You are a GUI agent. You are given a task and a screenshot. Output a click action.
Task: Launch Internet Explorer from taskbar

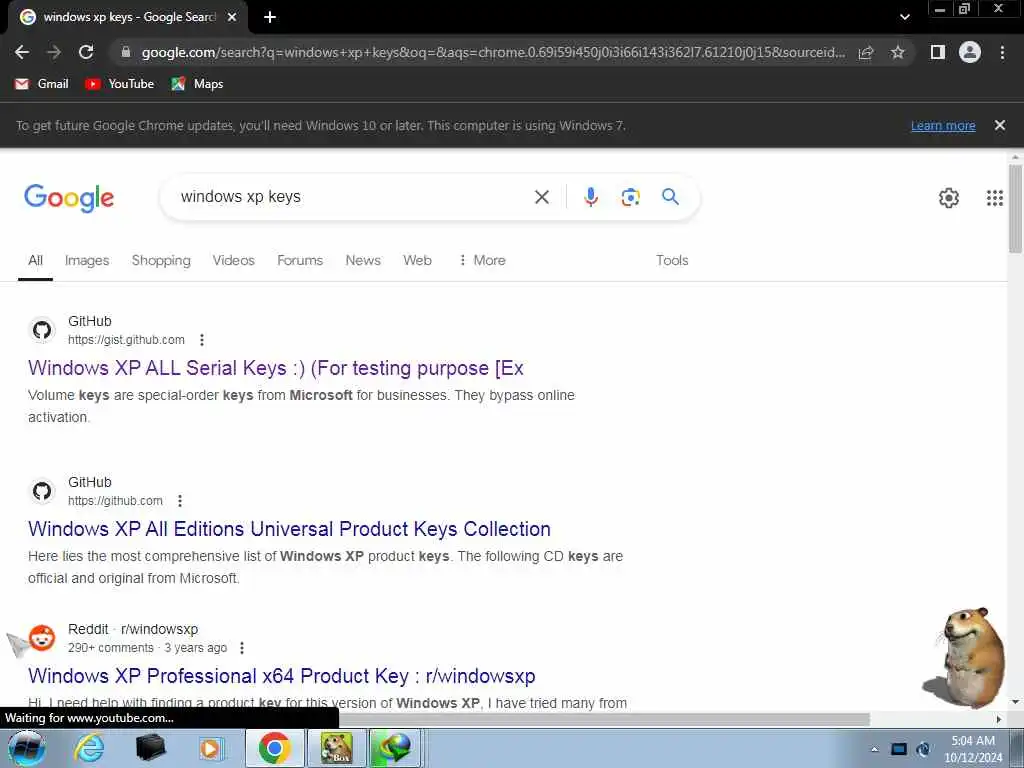pyautogui.click(x=89, y=748)
